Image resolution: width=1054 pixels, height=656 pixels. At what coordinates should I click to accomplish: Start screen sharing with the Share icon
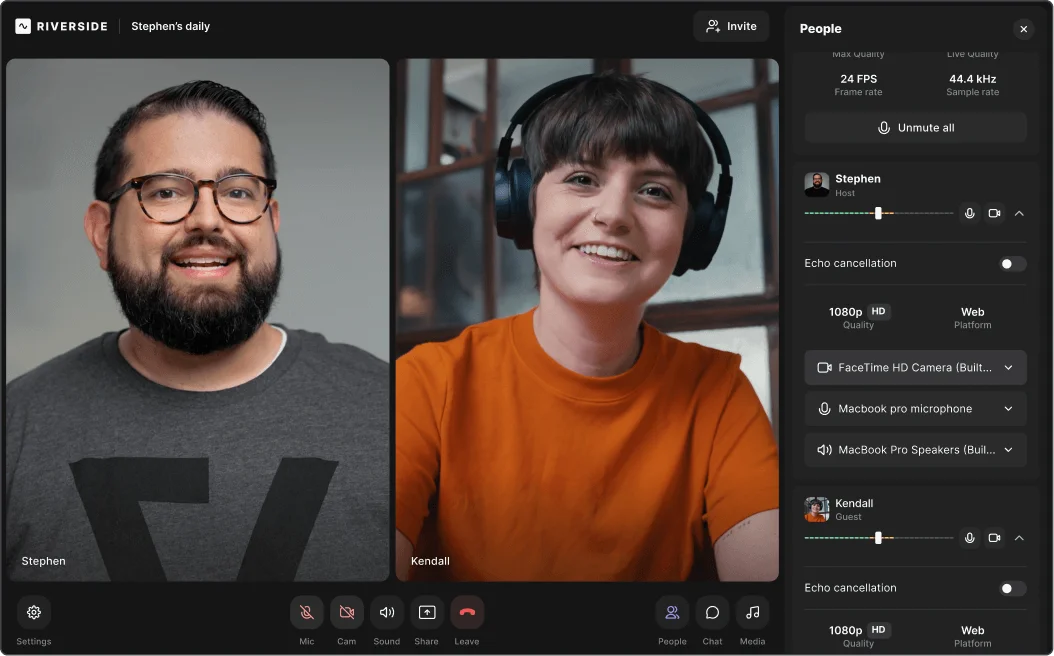pos(426,612)
